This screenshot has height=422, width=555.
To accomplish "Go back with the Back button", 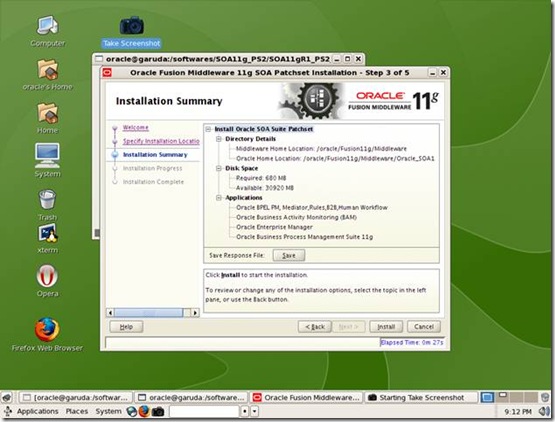I will coord(315,327).
